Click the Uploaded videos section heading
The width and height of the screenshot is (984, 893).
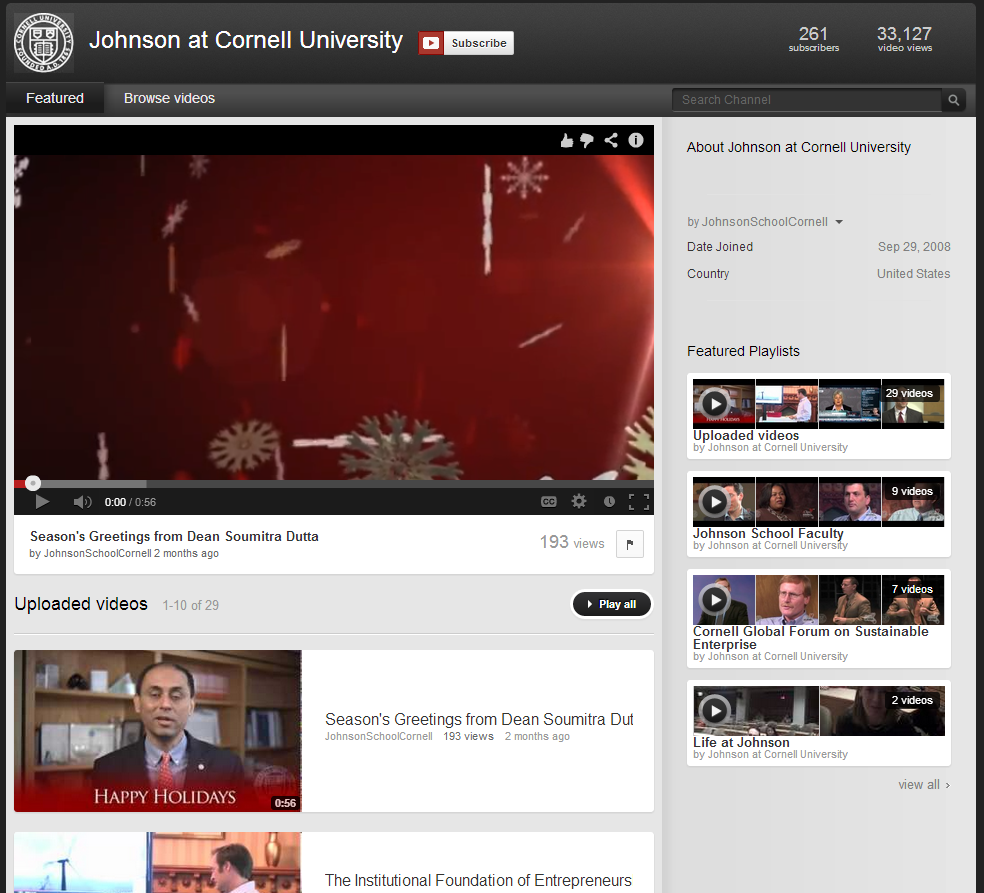click(x=81, y=604)
